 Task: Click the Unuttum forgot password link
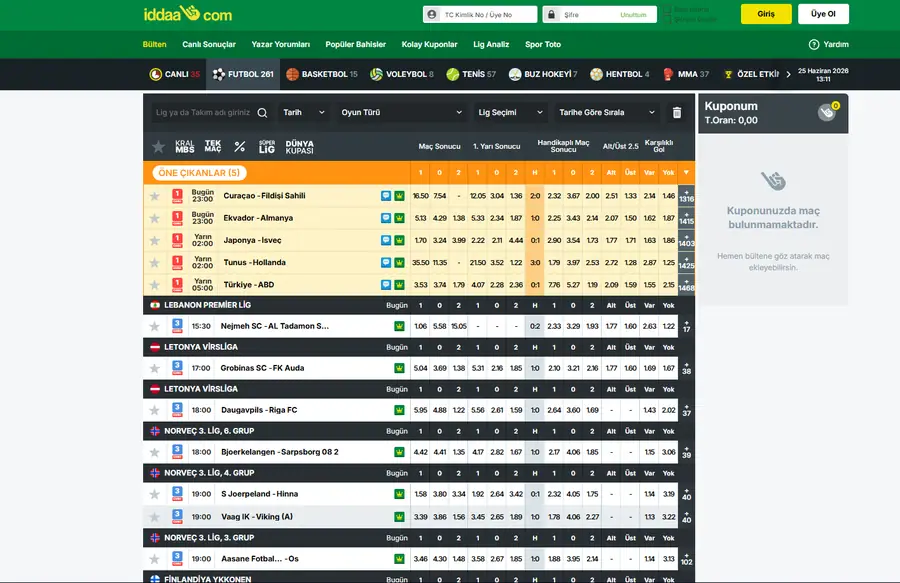coord(633,15)
